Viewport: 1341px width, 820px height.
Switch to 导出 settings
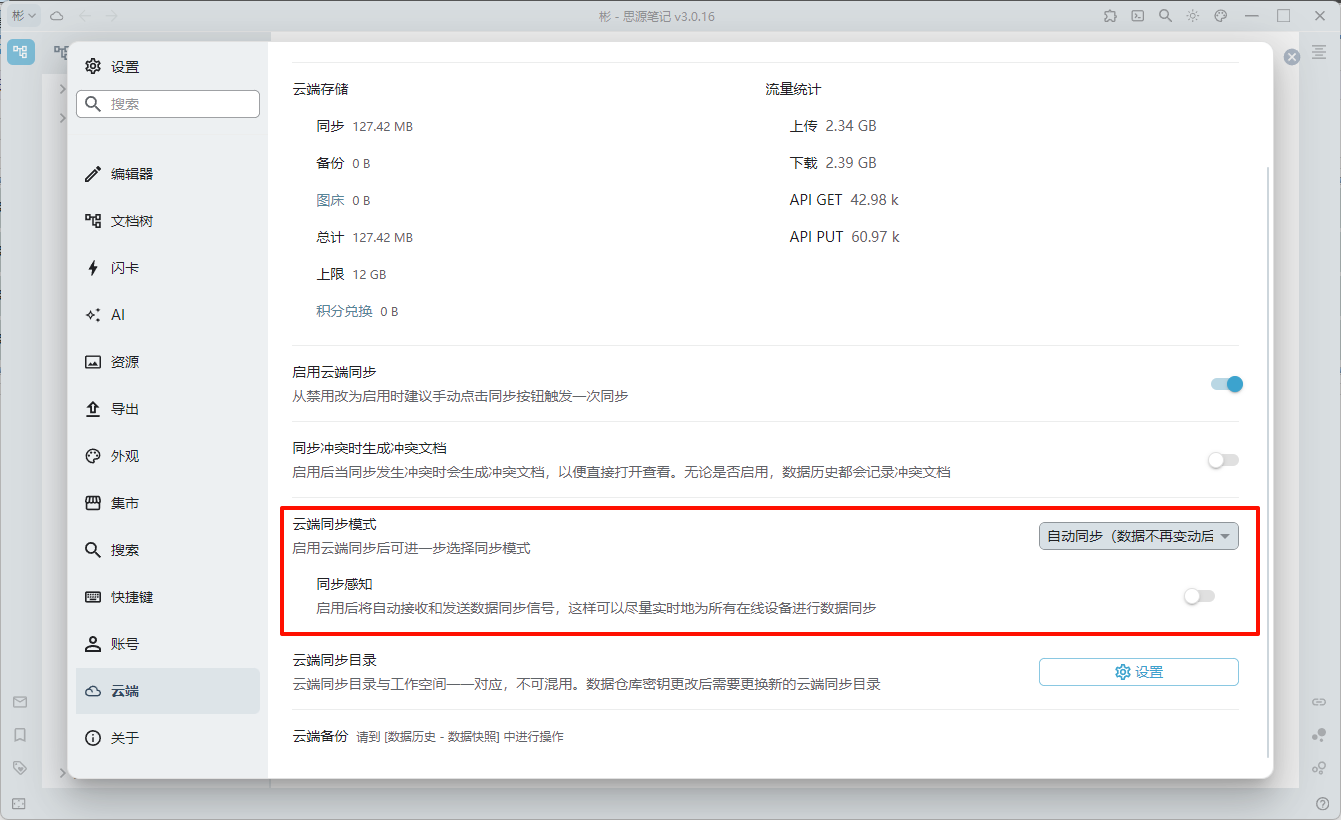pyautogui.click(x=168, y=409)
